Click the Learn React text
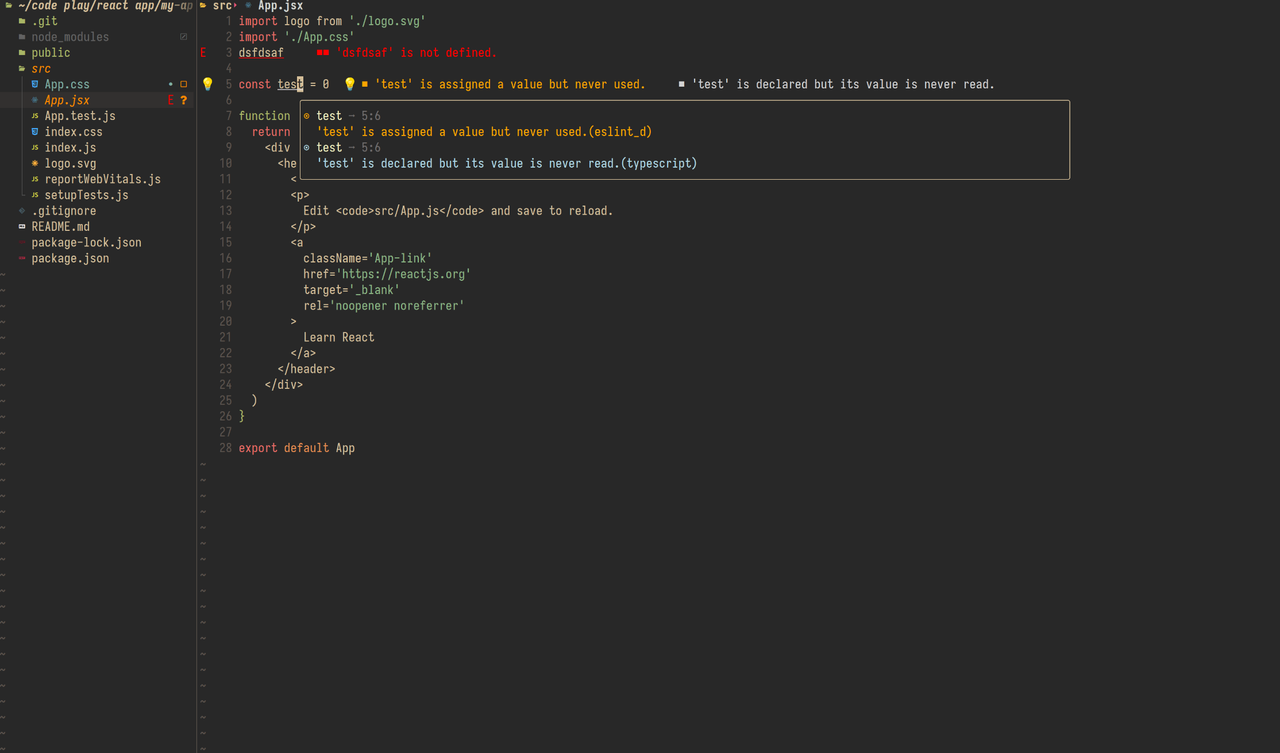The width and height of the screenshot is (1280, 753). 338,337
